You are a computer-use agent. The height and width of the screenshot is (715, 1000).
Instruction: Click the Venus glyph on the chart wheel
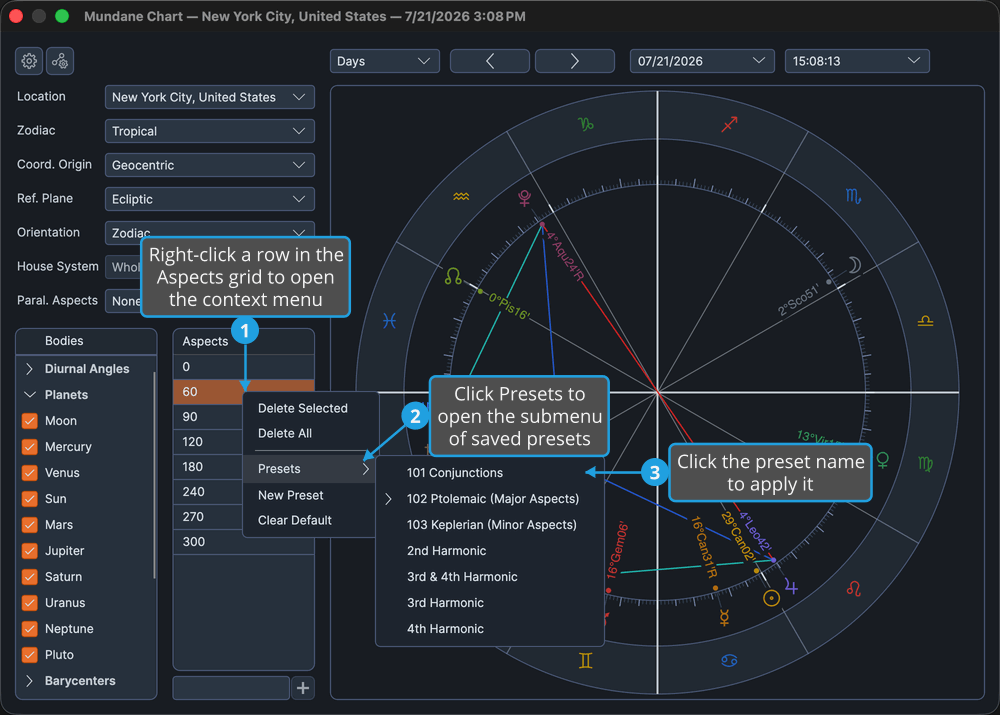click(883, 459)
